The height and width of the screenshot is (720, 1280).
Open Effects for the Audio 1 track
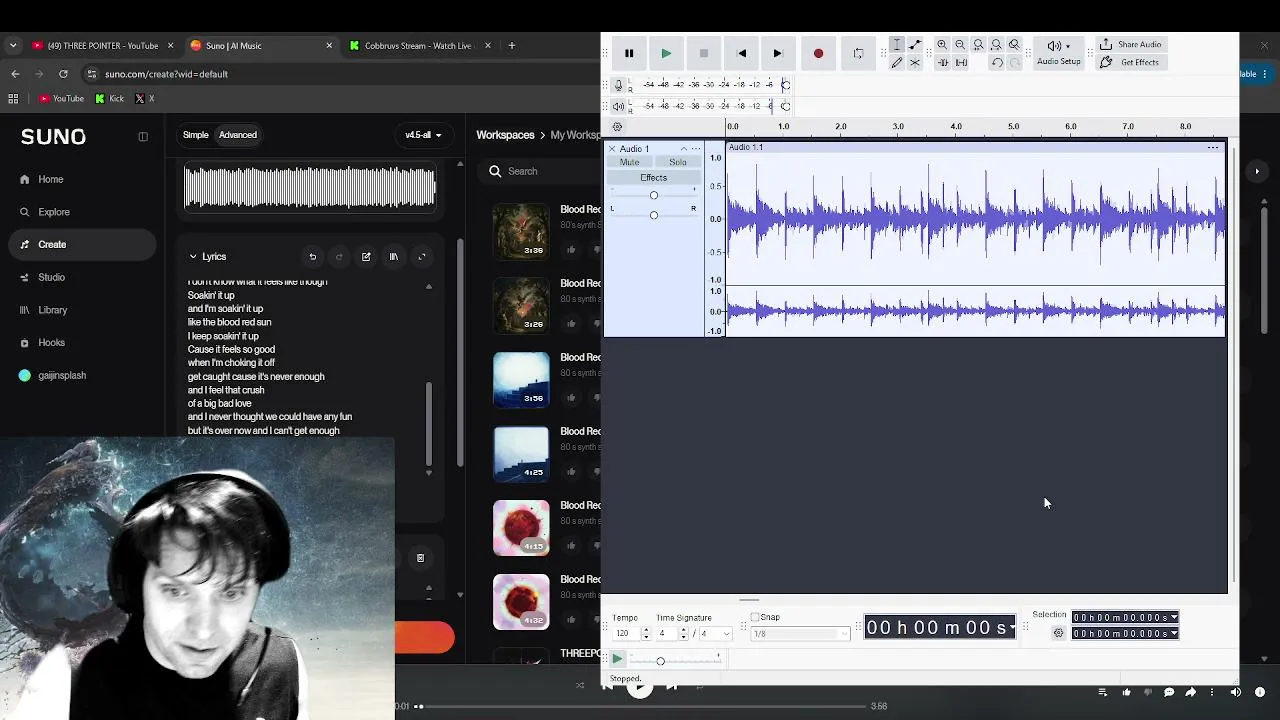pos(653,178)
